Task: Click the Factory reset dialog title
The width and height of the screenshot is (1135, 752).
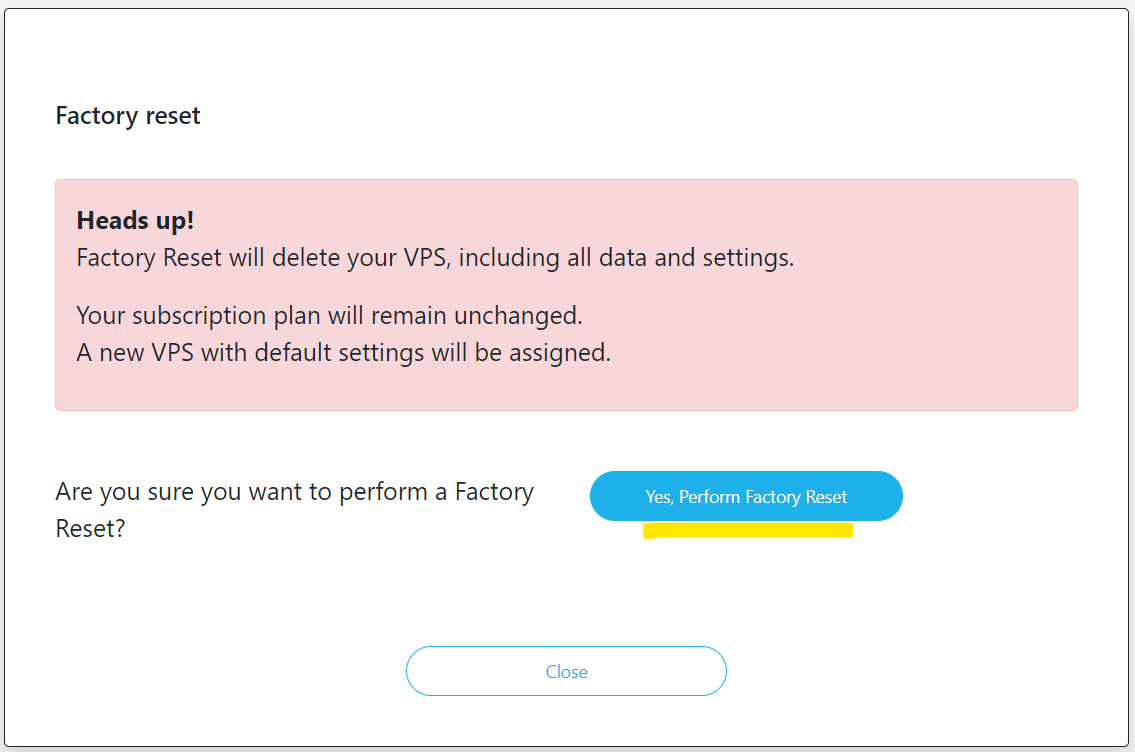Action: tap(128, 116)
